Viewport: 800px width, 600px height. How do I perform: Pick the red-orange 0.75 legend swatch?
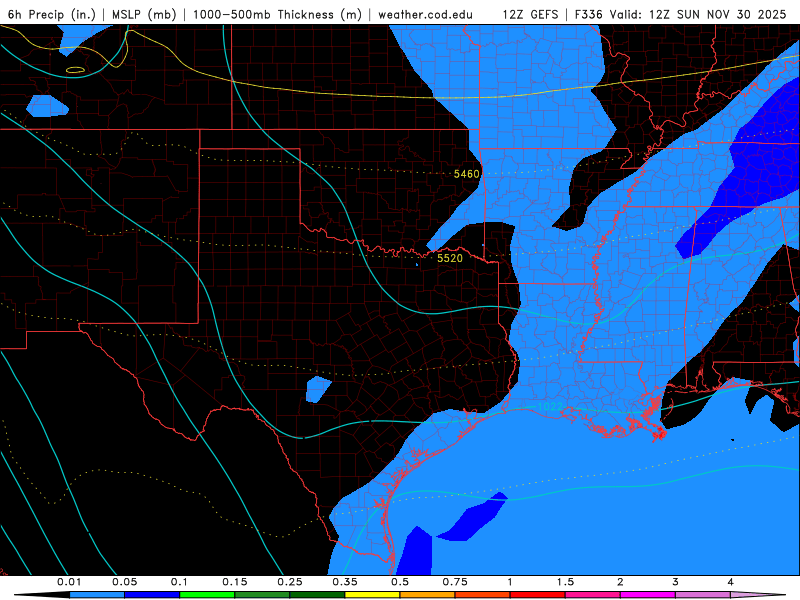point(483,595)
